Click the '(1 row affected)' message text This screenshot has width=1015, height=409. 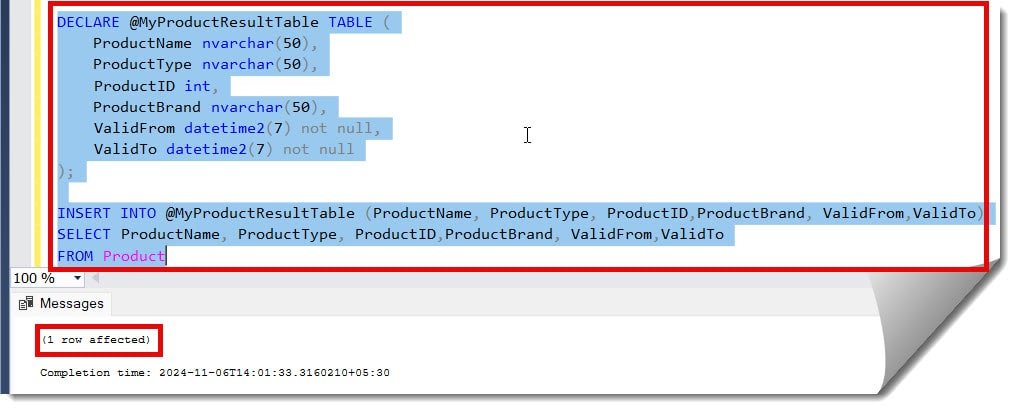coord(96,340)
